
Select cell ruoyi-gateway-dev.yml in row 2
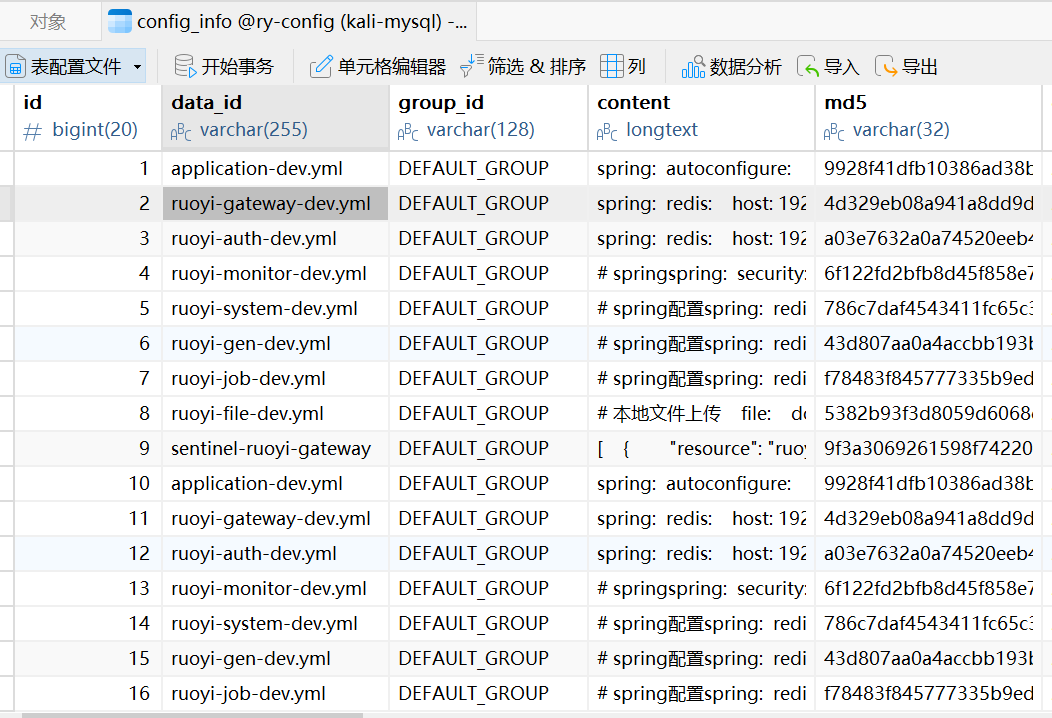275,203
